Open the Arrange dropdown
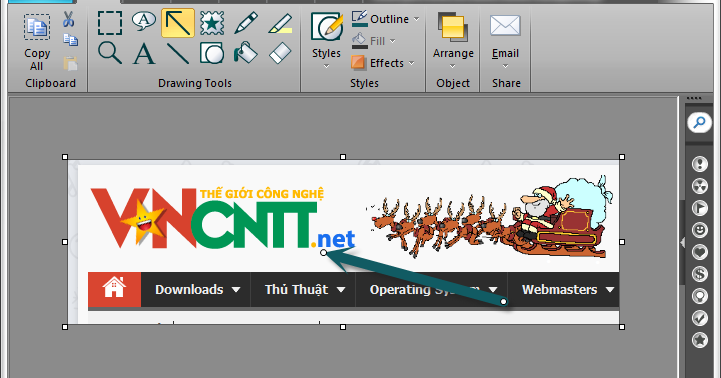Image resolution: width=721 pixels, height=378 pixels. (453, 40)
